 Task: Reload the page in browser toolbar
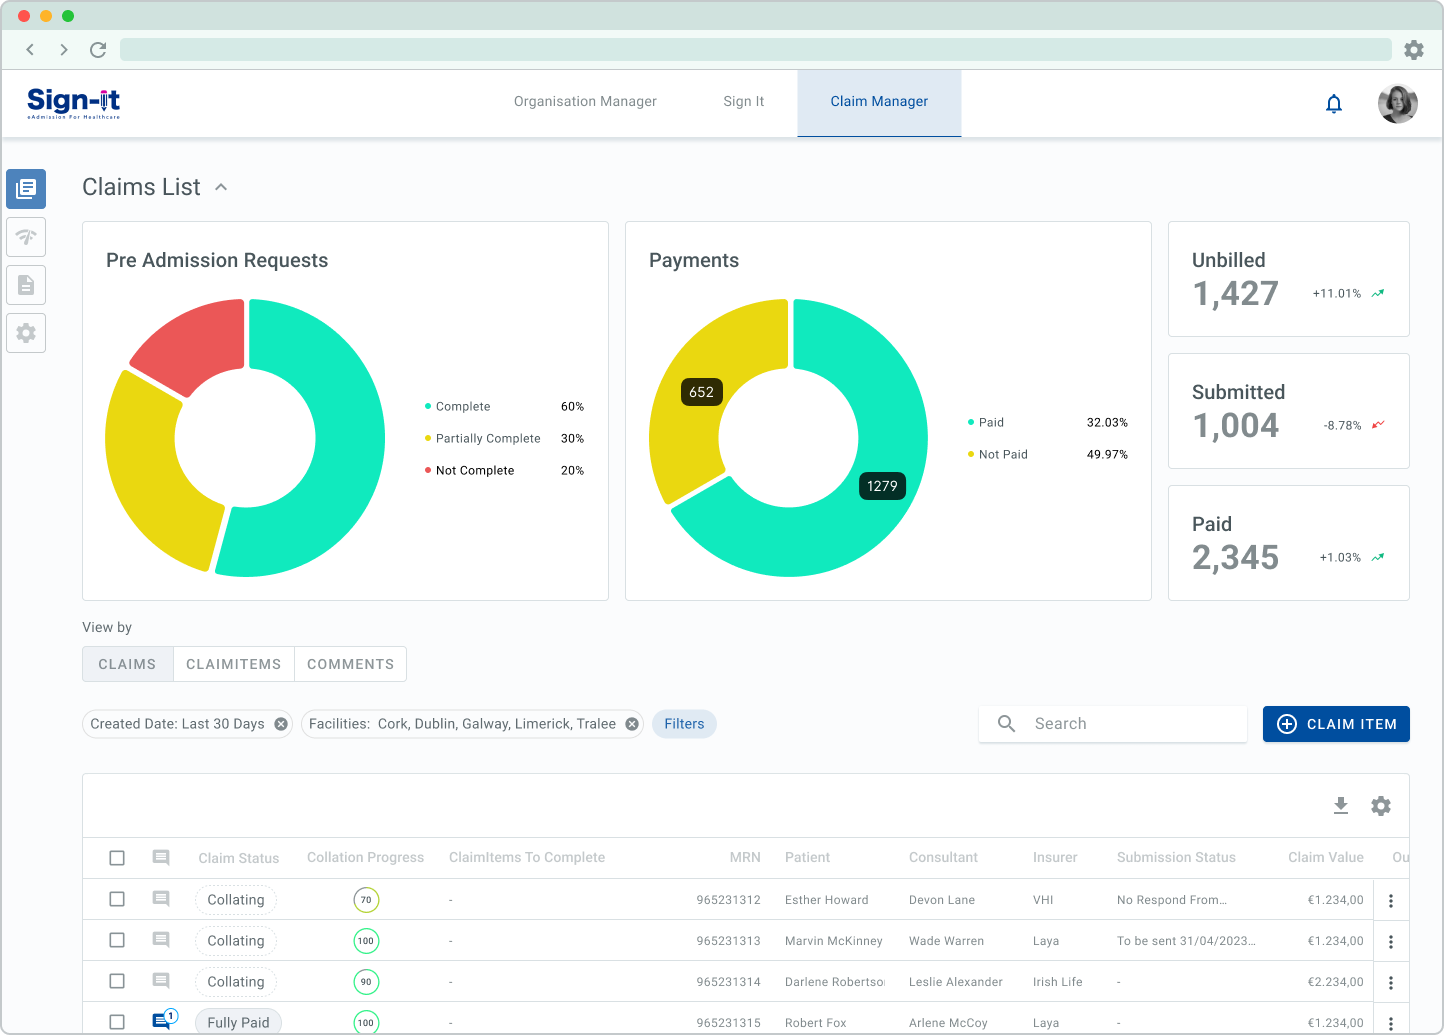[x=98, y=50]
